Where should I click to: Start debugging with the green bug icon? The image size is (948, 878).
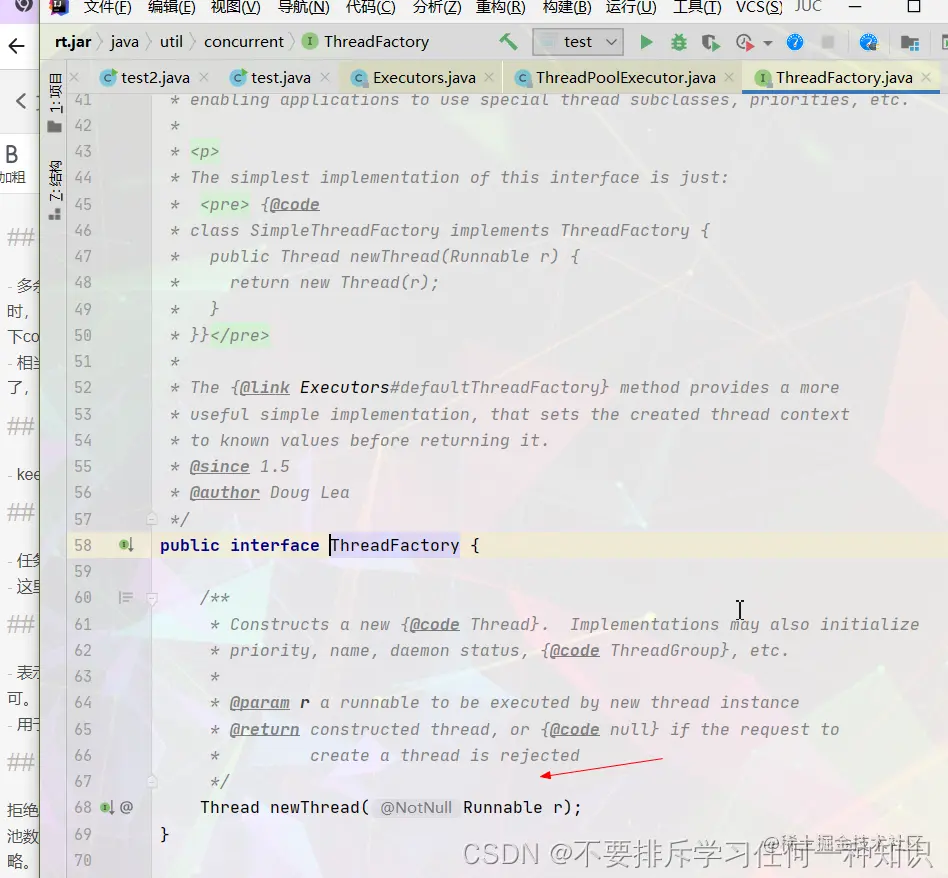tap(679, 42)
